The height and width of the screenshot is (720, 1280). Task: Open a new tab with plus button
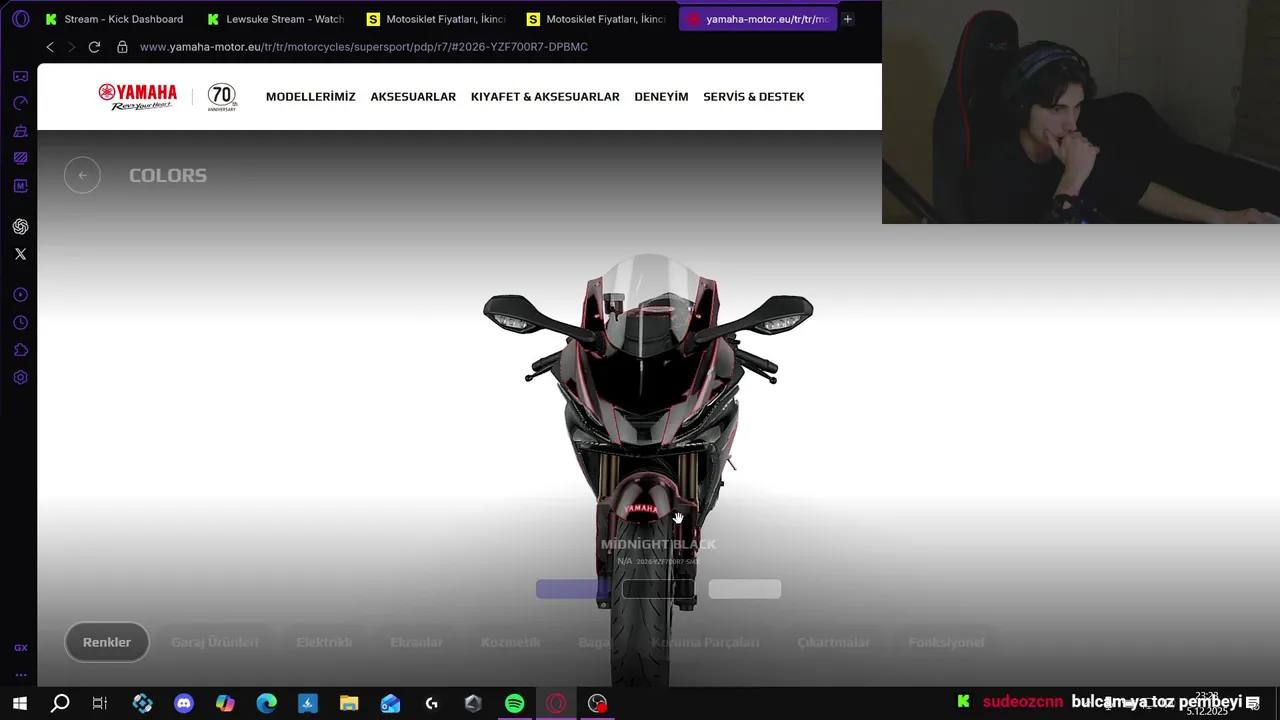(848, 19)
